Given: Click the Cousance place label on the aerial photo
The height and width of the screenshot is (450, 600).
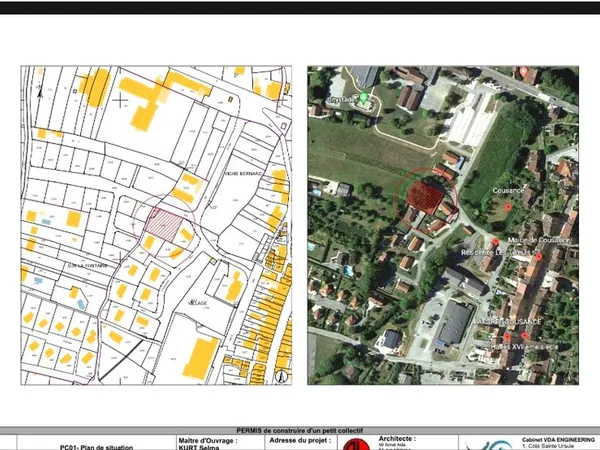Looking at the screenshot, I should coord(508,191).
